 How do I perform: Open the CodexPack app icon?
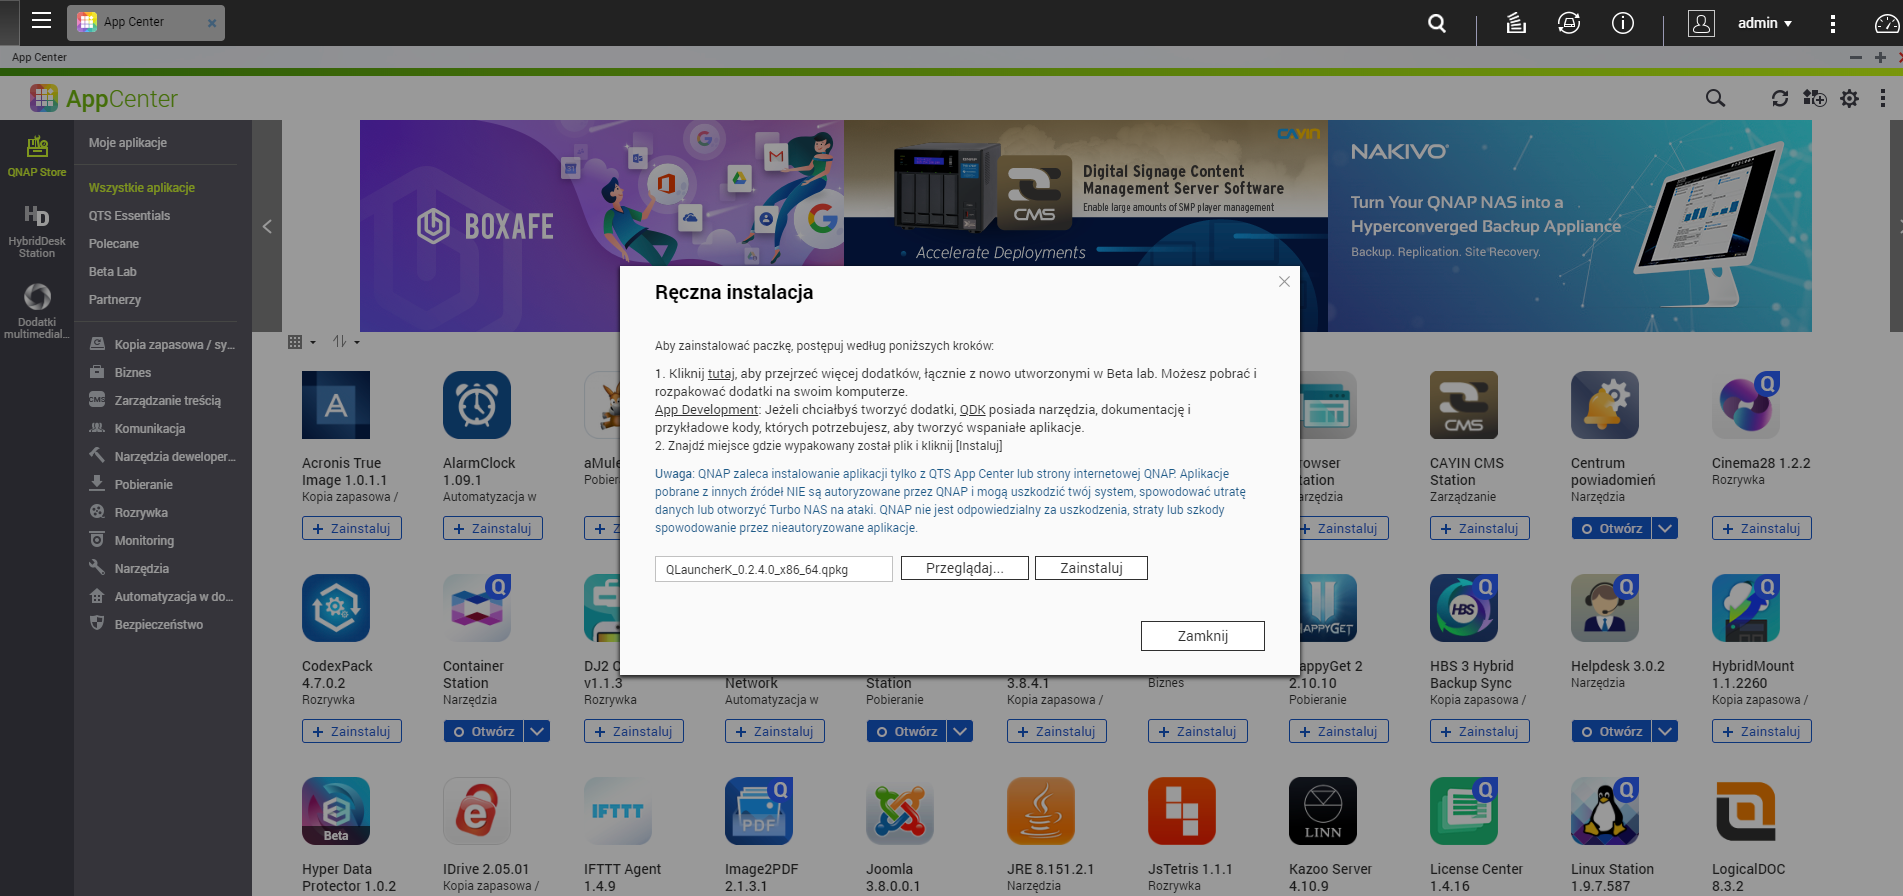coord(336,608)
